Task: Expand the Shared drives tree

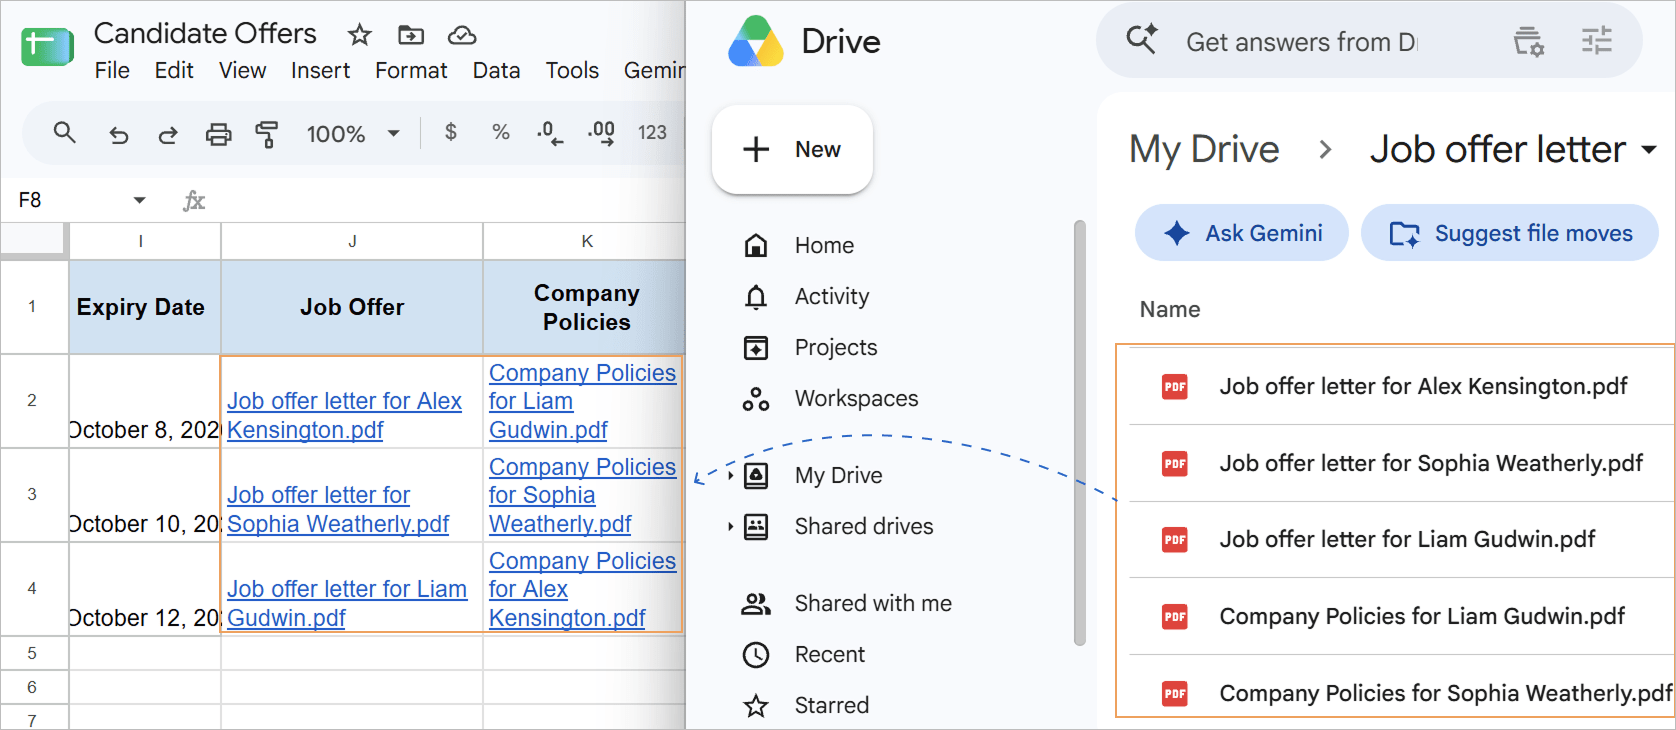Action: pos(731,526)
